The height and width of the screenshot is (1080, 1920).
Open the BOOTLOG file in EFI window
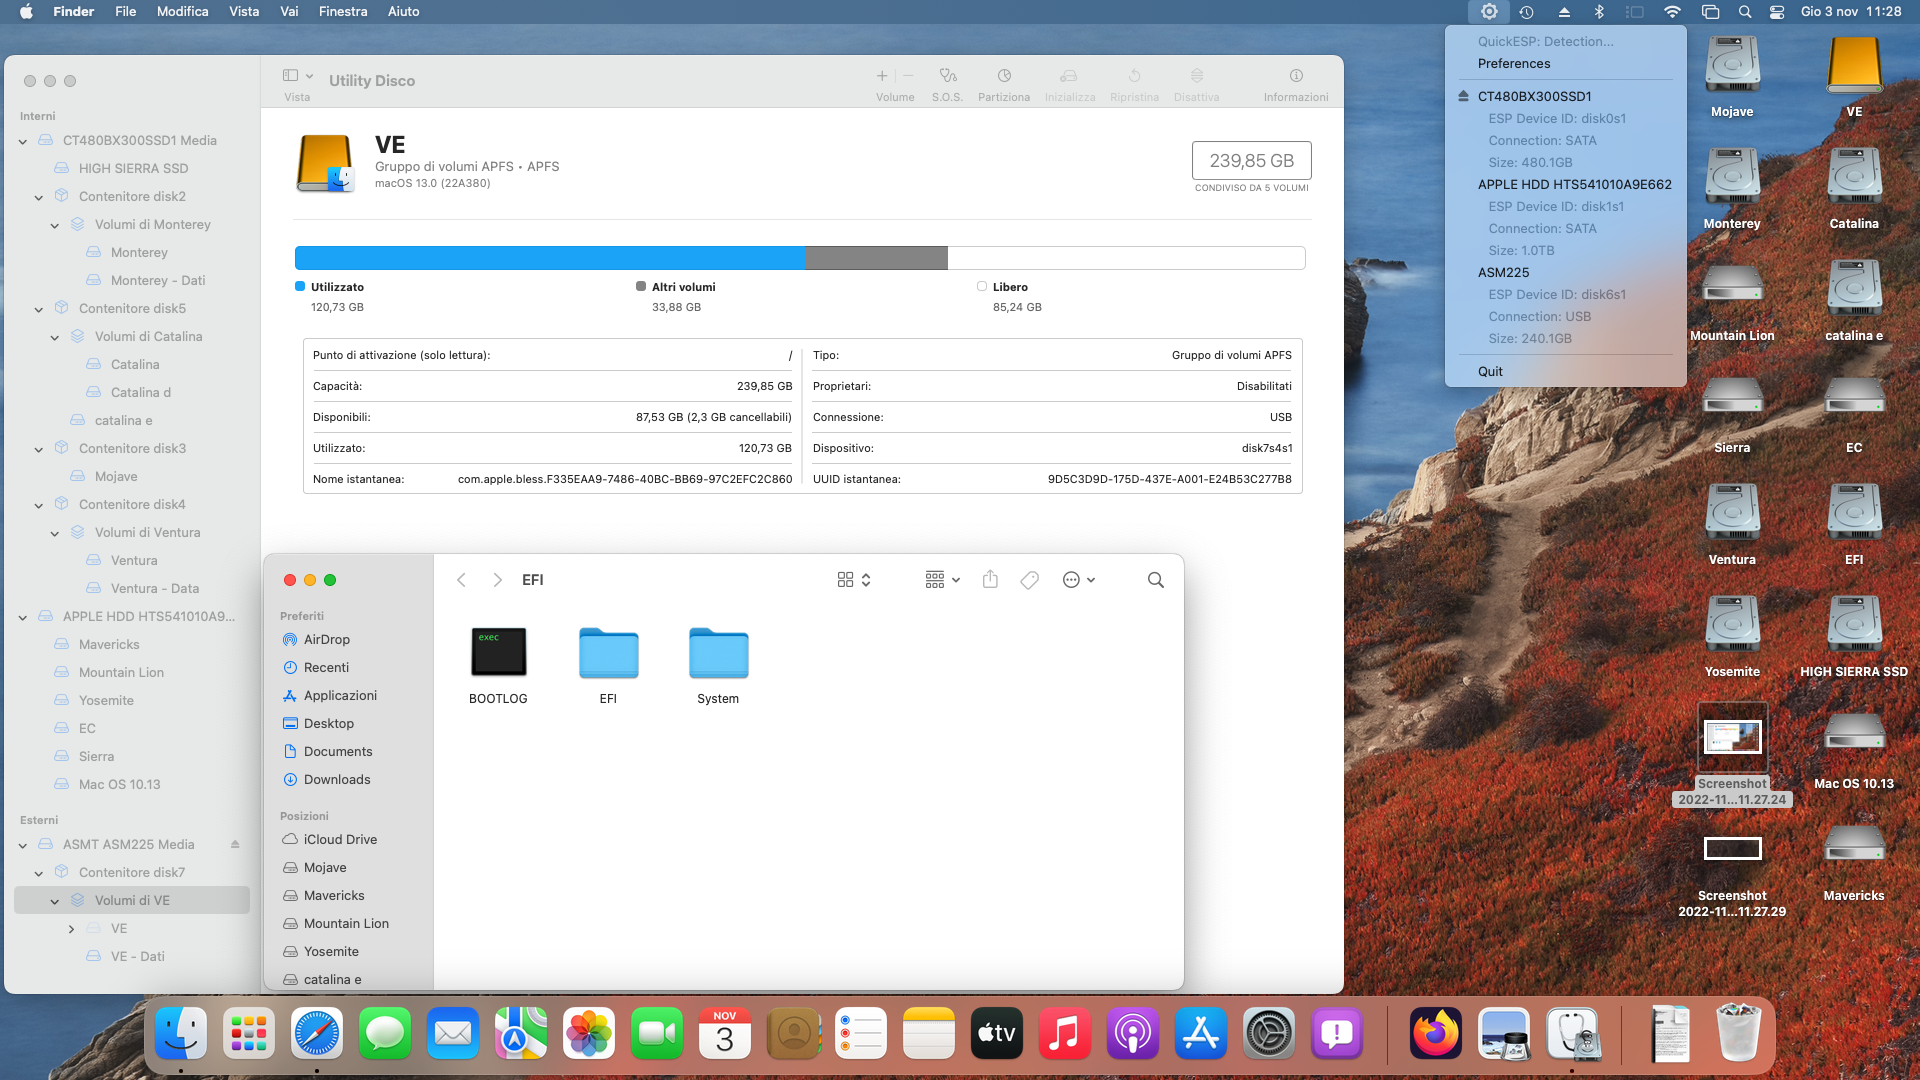tap(498, 653)
